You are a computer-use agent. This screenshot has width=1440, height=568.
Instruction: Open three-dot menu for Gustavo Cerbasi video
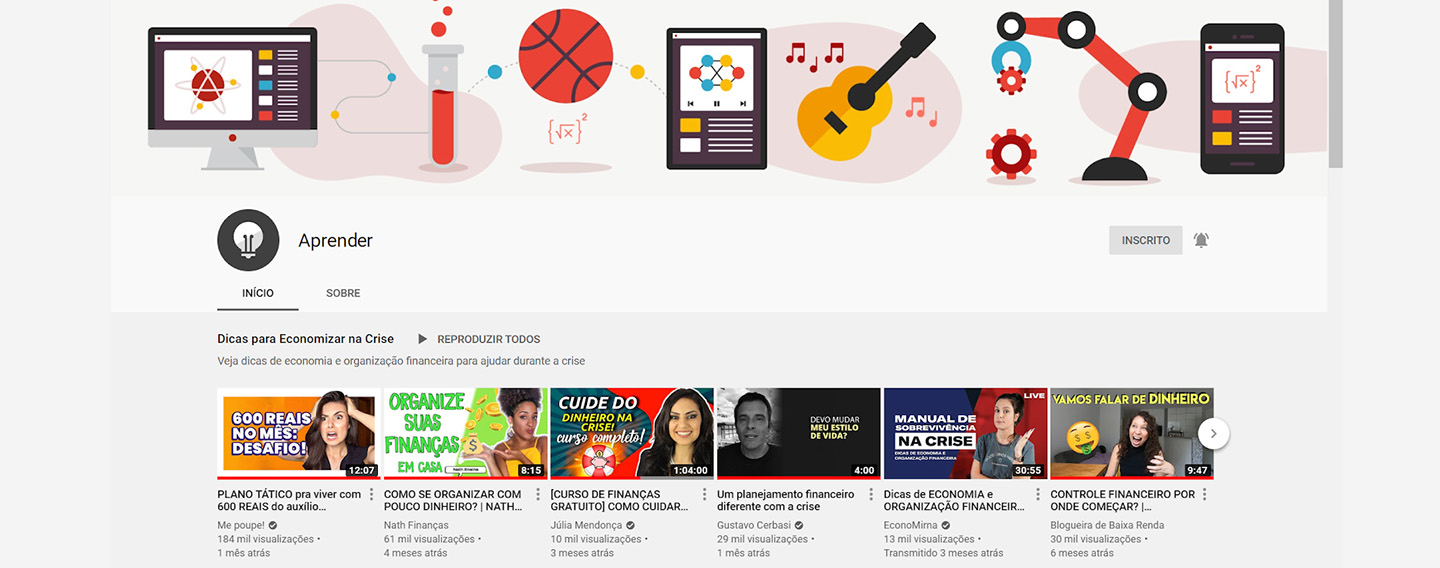pos(871,495)
